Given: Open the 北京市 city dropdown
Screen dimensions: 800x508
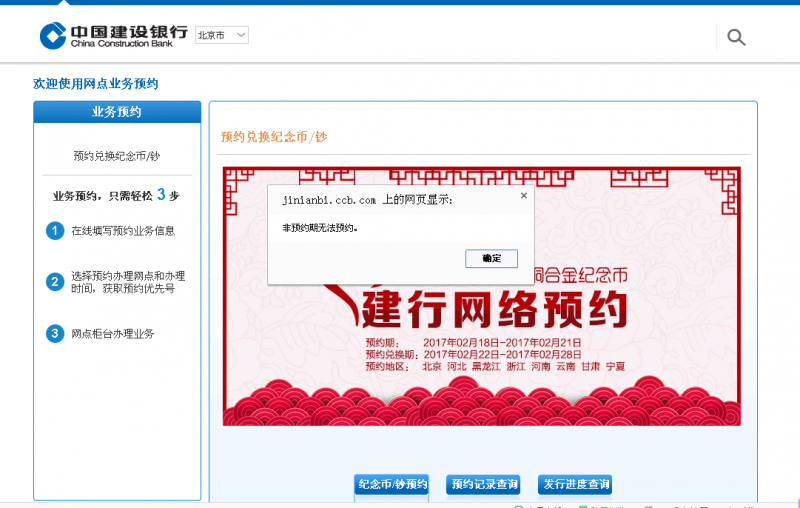Looking at the screenshot, I should [x=221, y=35].
